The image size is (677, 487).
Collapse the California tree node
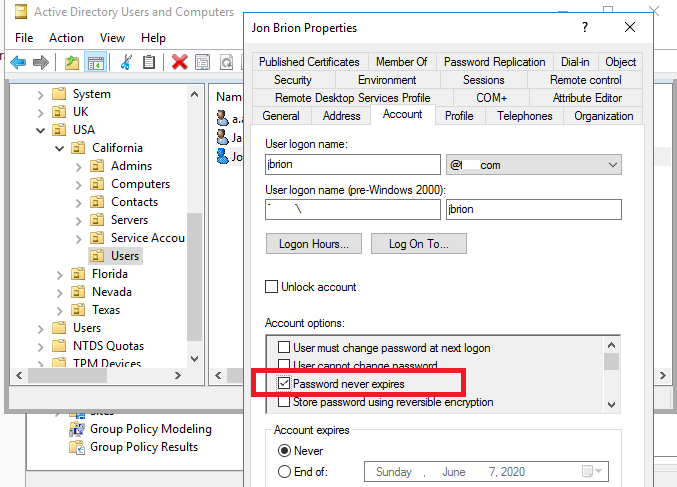[x=60, y=149]
